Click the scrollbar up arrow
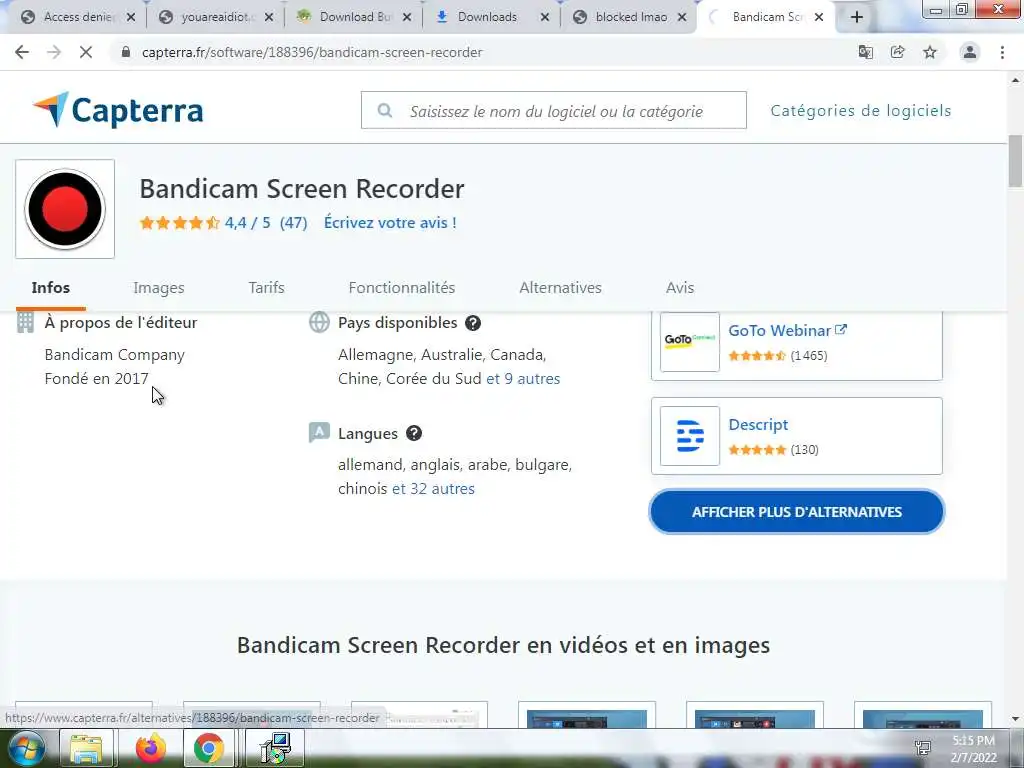The height and width of the screenshot is (768, 1024). 1016,80
